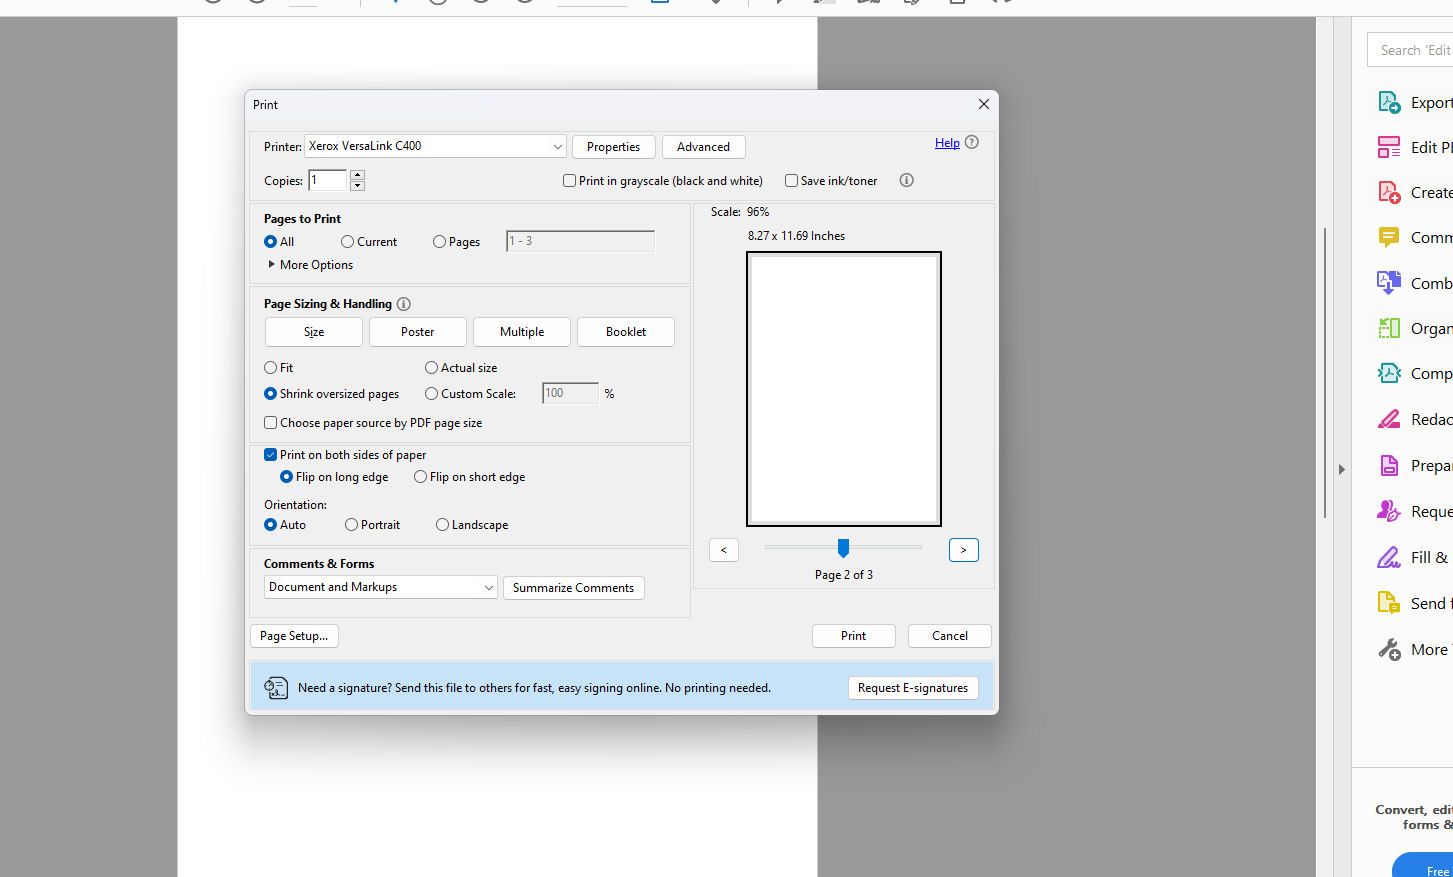Screen dimensions: 1453x877
Task: Open the Comment tool icon
Action: point(1389,237)
